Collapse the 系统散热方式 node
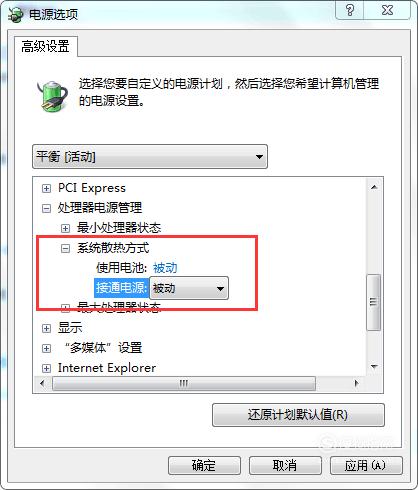The height and width of the screenshot is (490, 418). pos(65,248)
